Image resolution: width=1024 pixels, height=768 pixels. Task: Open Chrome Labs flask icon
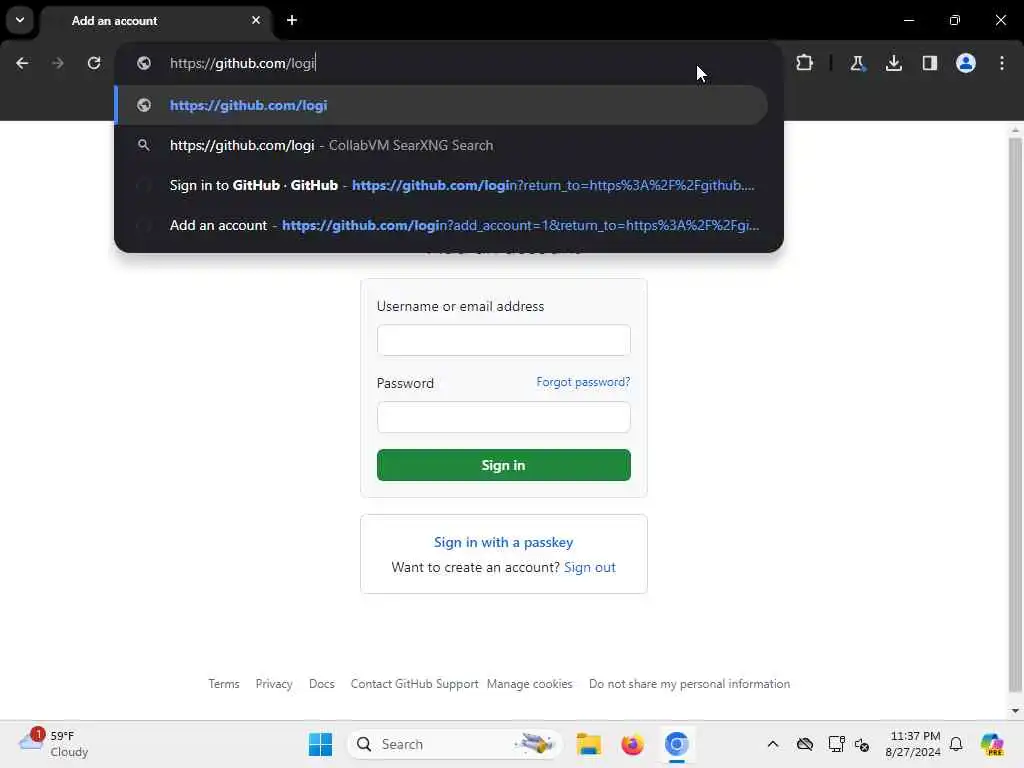(x=857, y=63)
